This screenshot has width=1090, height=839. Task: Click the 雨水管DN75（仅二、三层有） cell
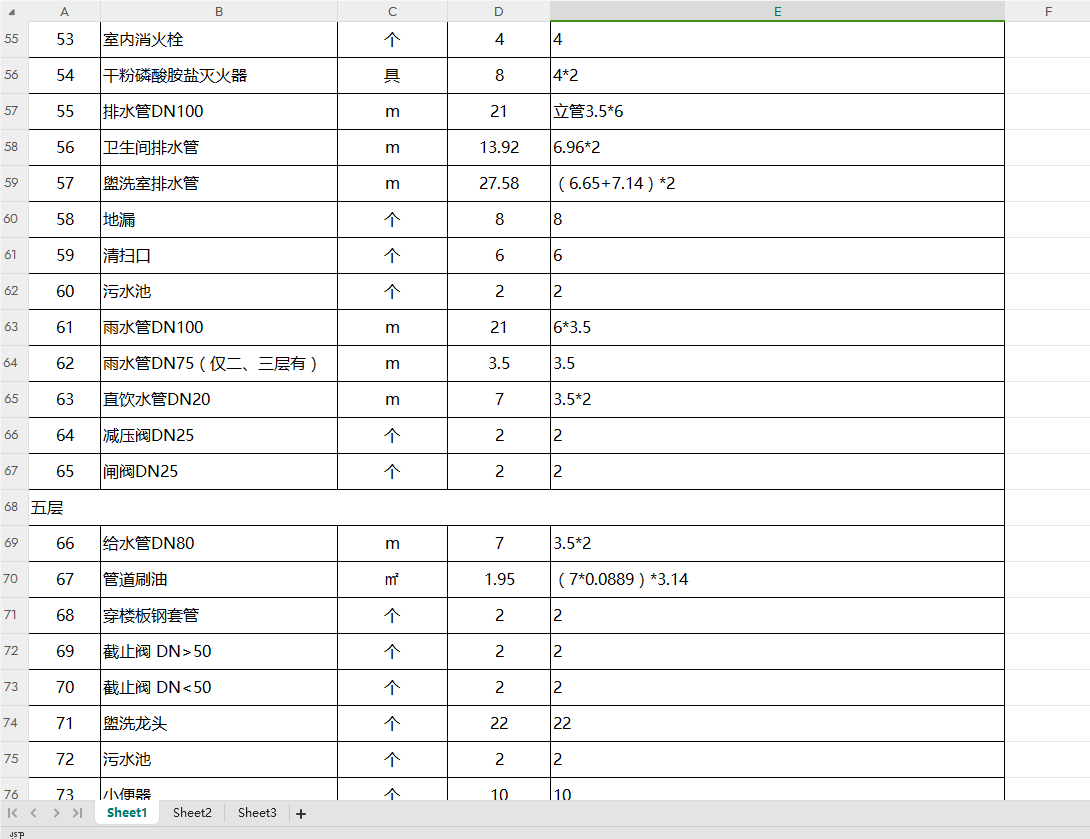[219, 364]
